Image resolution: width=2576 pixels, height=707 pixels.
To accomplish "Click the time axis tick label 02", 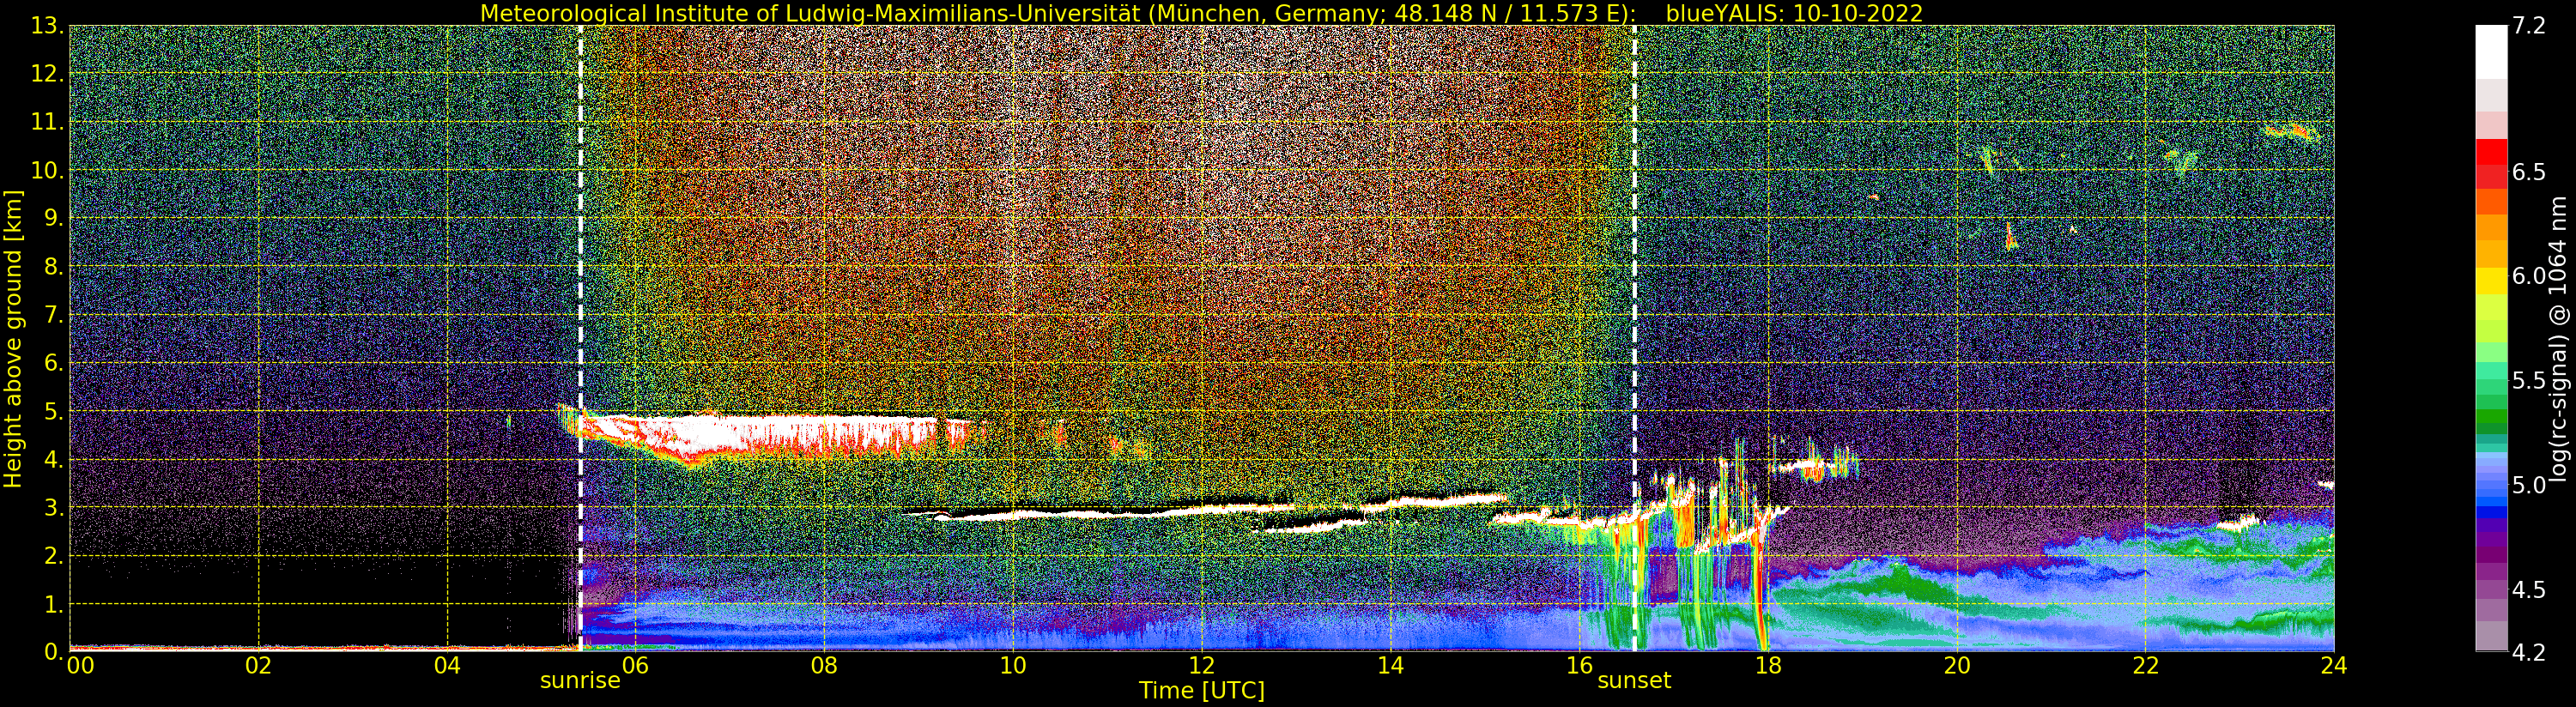I will click(x=258, y=666).
